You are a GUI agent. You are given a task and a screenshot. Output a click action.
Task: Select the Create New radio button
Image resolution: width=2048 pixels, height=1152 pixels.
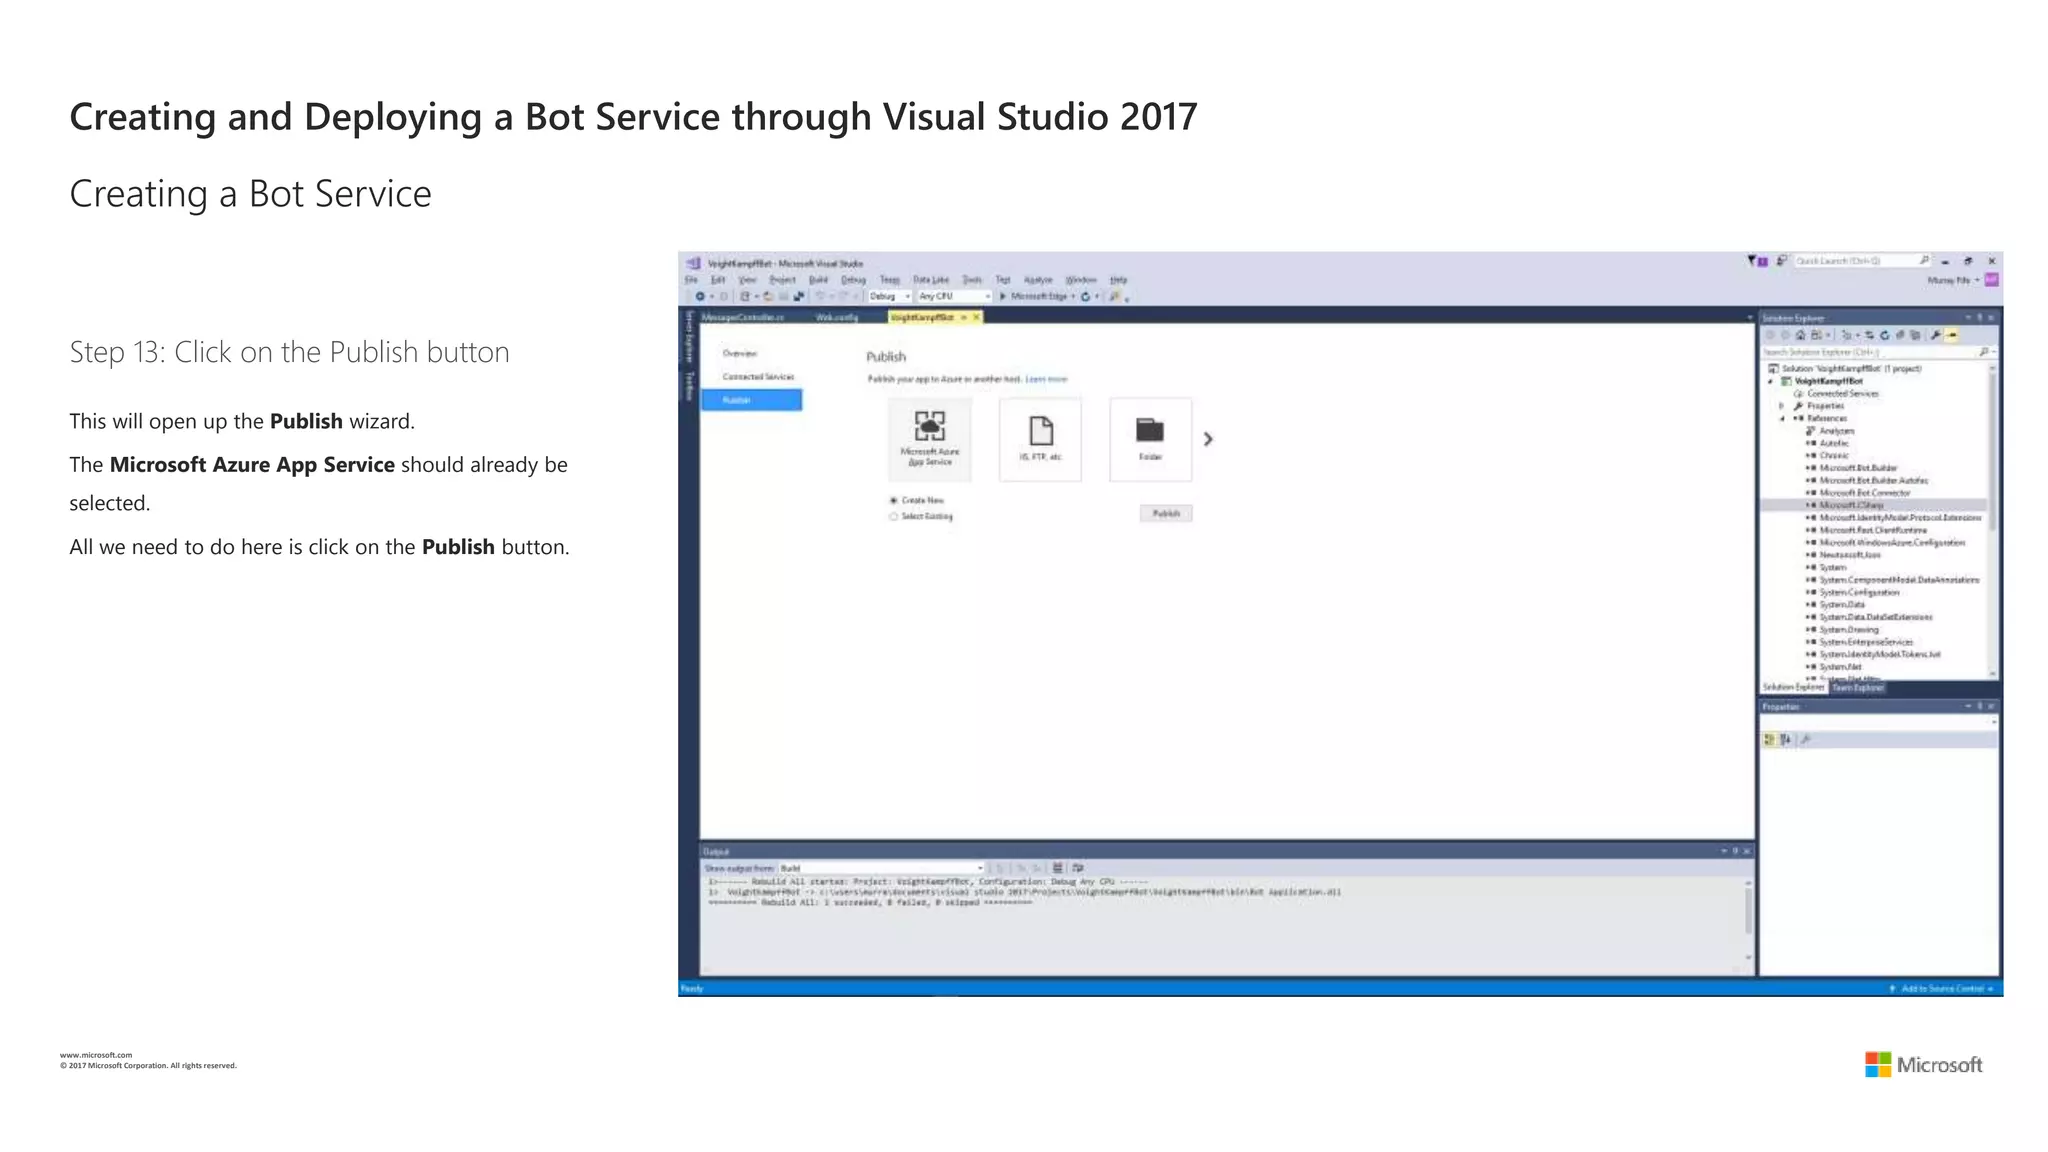click(x=893, y=500)
